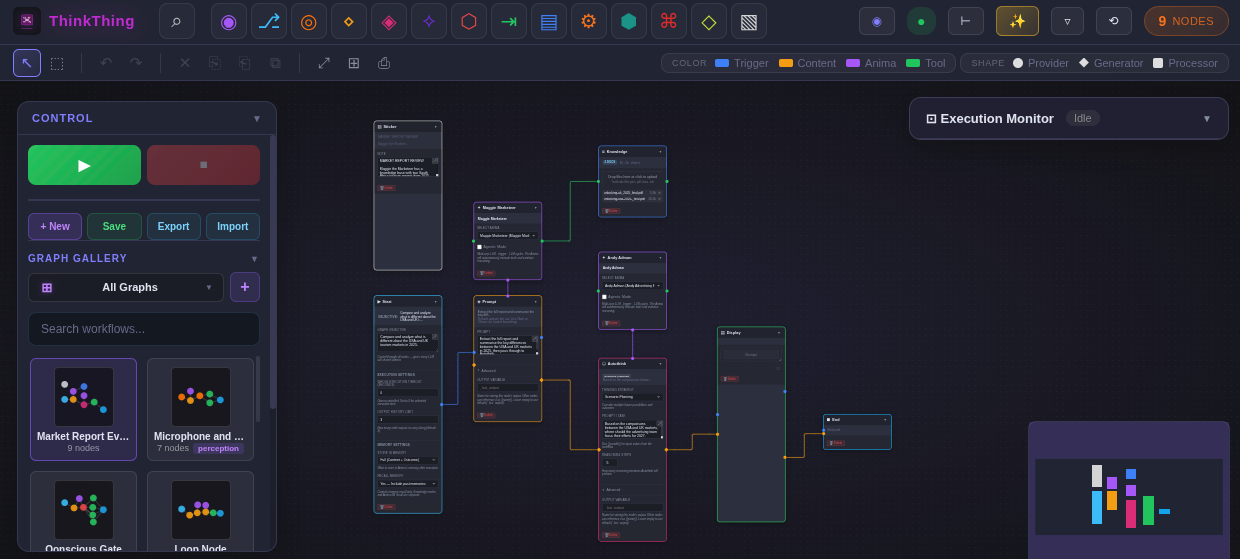Viewport: 1240px width, 559px height.
Task: Click the copy icon in edit toolbar
Action: (x=215, y=63)
